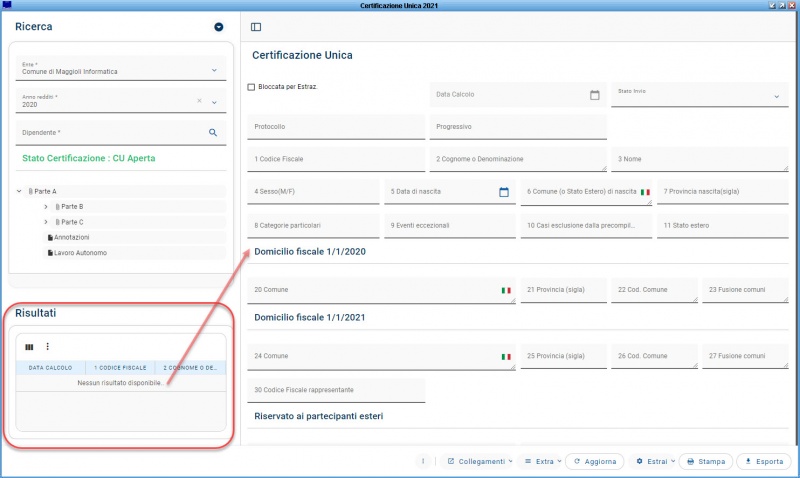Open the three-dot menu in Risultati
Viewport: 800px width, 478px height.
point(47,347)
